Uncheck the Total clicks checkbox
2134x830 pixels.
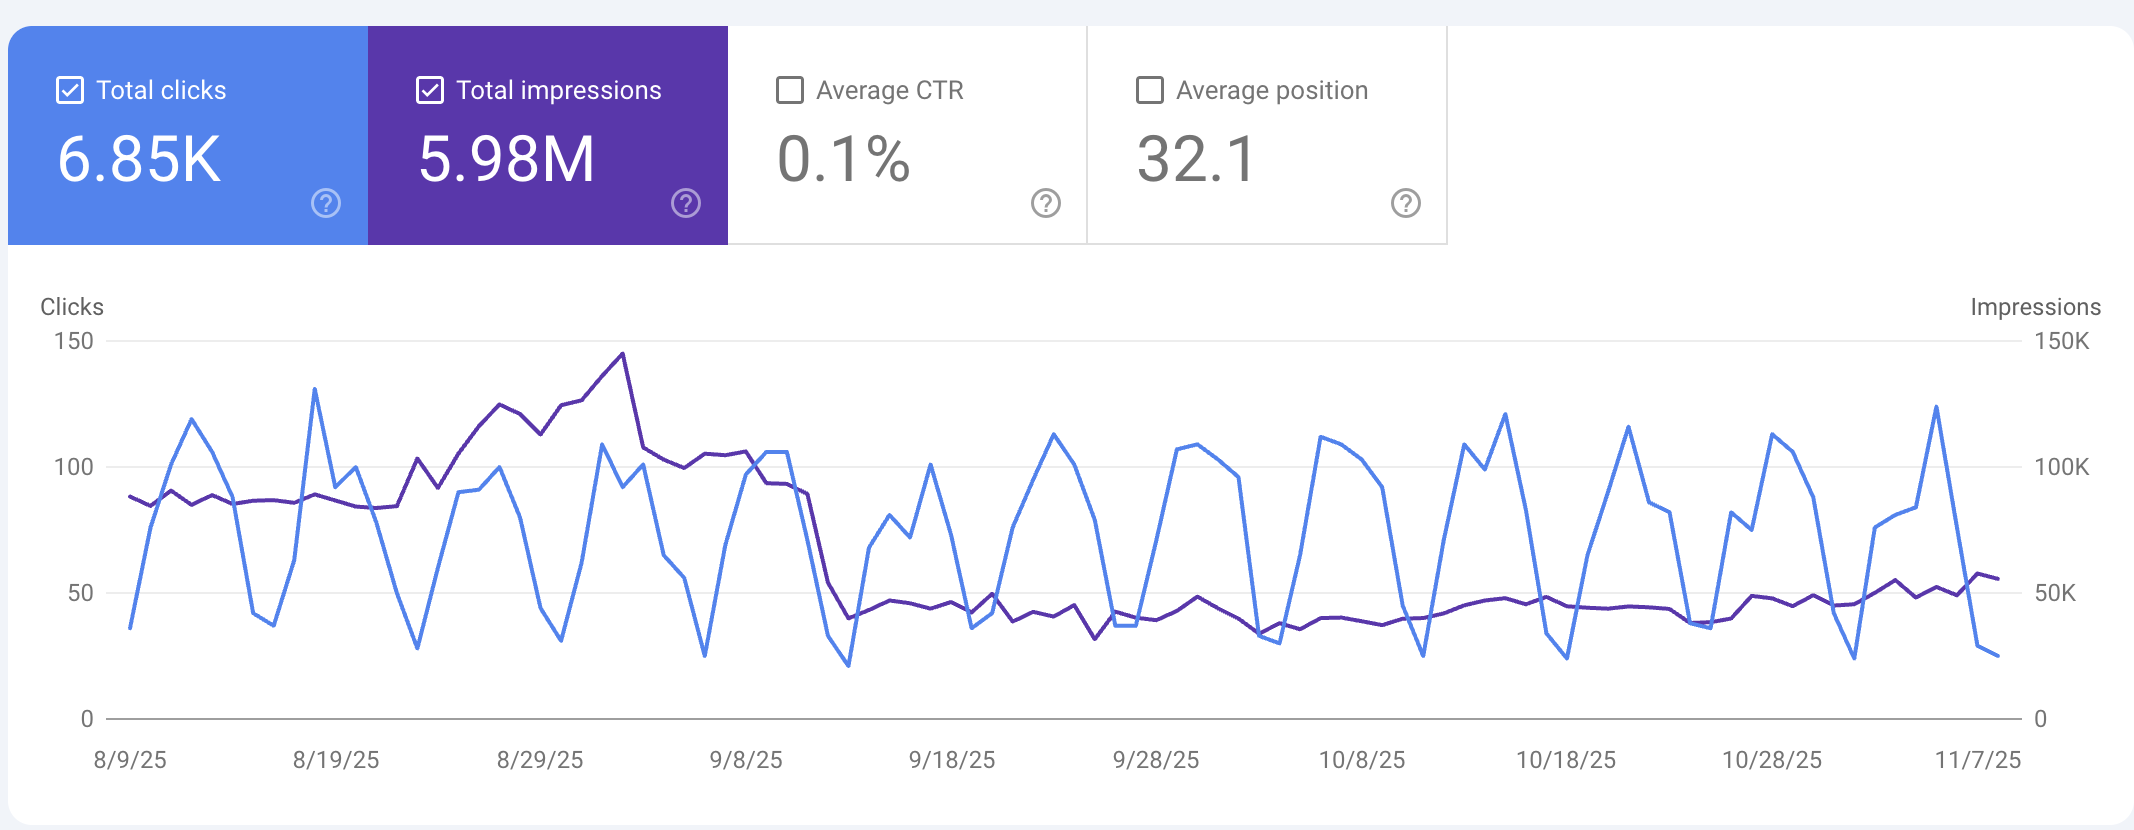(x=70, y=90)
